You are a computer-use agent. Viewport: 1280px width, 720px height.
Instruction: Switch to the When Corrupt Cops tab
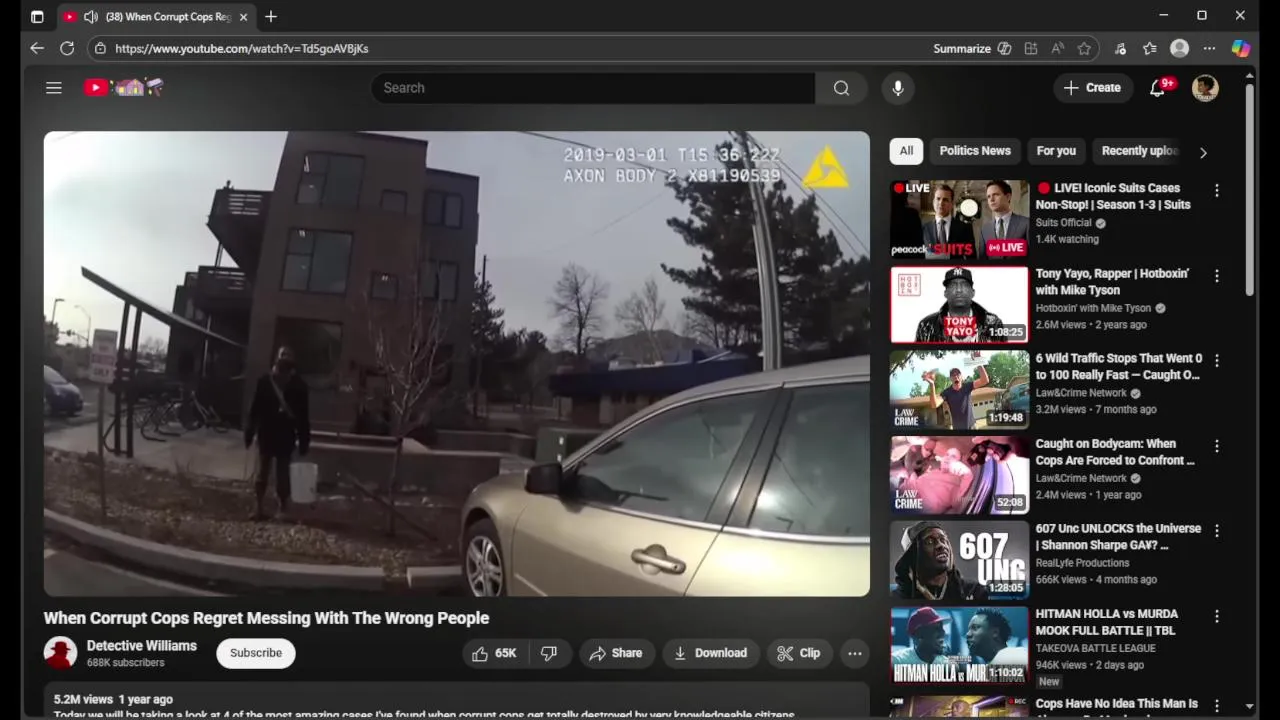pyautogui.click(x=156, y=16)
